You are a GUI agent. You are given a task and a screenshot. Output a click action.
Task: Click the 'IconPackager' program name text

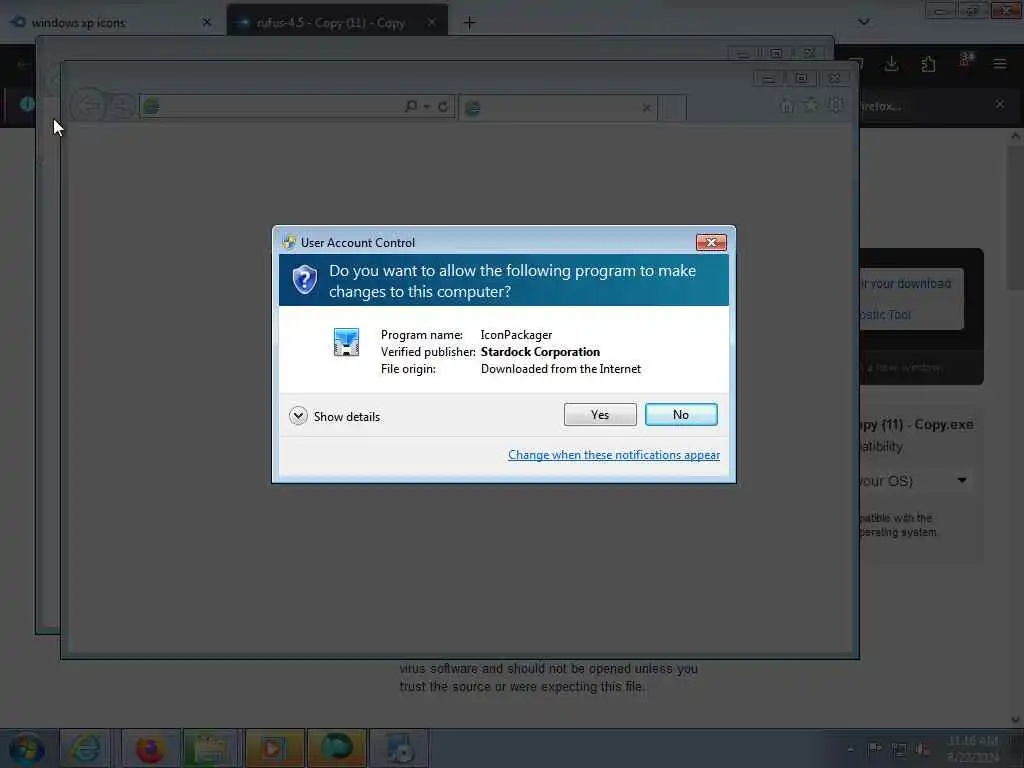point(516,334)
